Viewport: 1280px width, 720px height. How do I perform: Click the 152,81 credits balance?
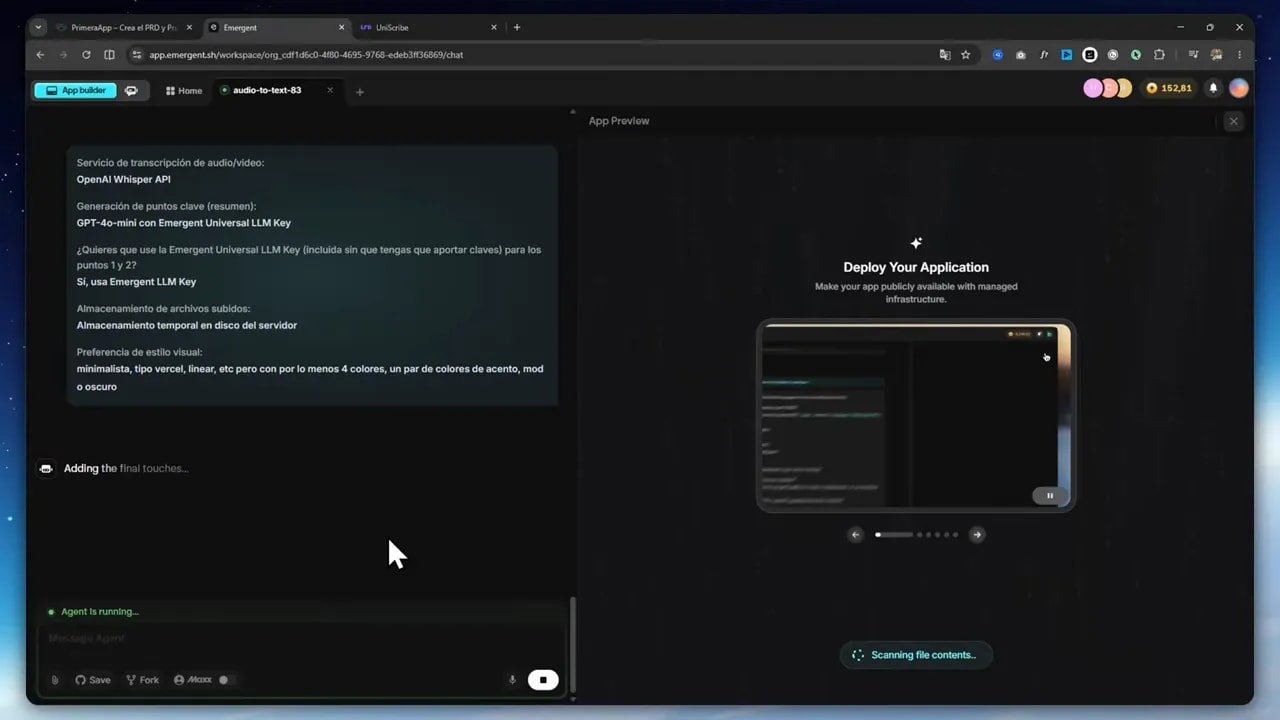point(1169,88)
